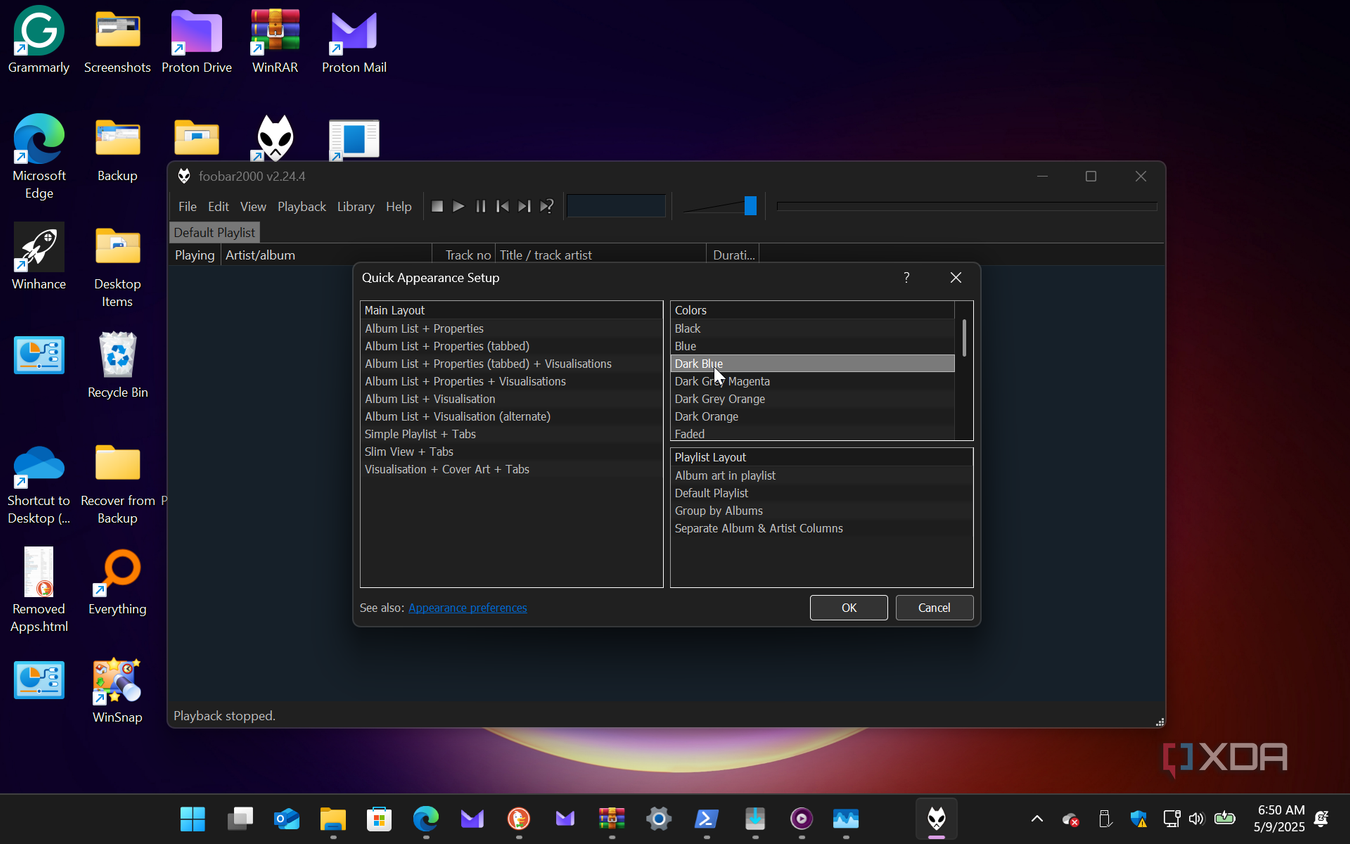Cancel the Quick Appearance Setup dialog

[x=934, y=608]
